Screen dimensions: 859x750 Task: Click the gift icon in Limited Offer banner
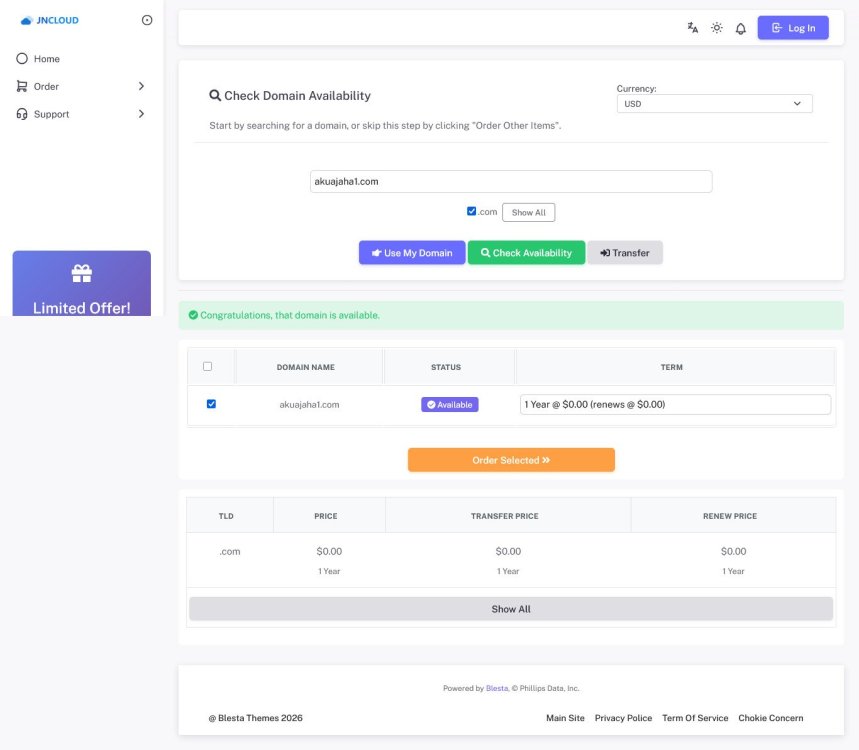81,273
